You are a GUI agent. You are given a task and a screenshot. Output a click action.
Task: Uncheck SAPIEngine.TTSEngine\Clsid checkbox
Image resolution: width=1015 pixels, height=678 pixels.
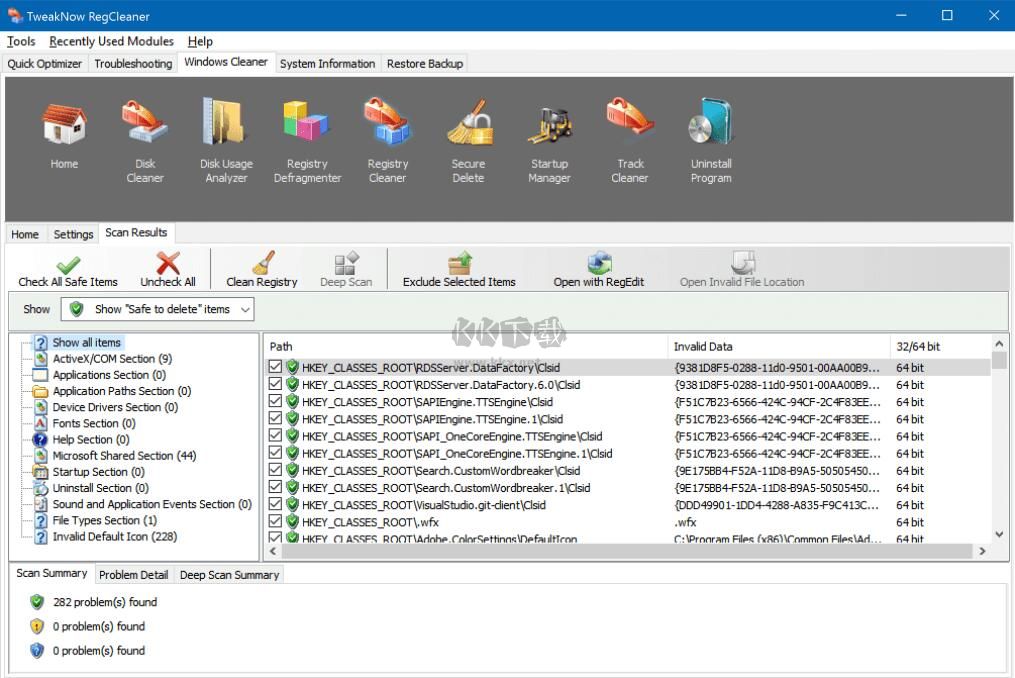275,401
